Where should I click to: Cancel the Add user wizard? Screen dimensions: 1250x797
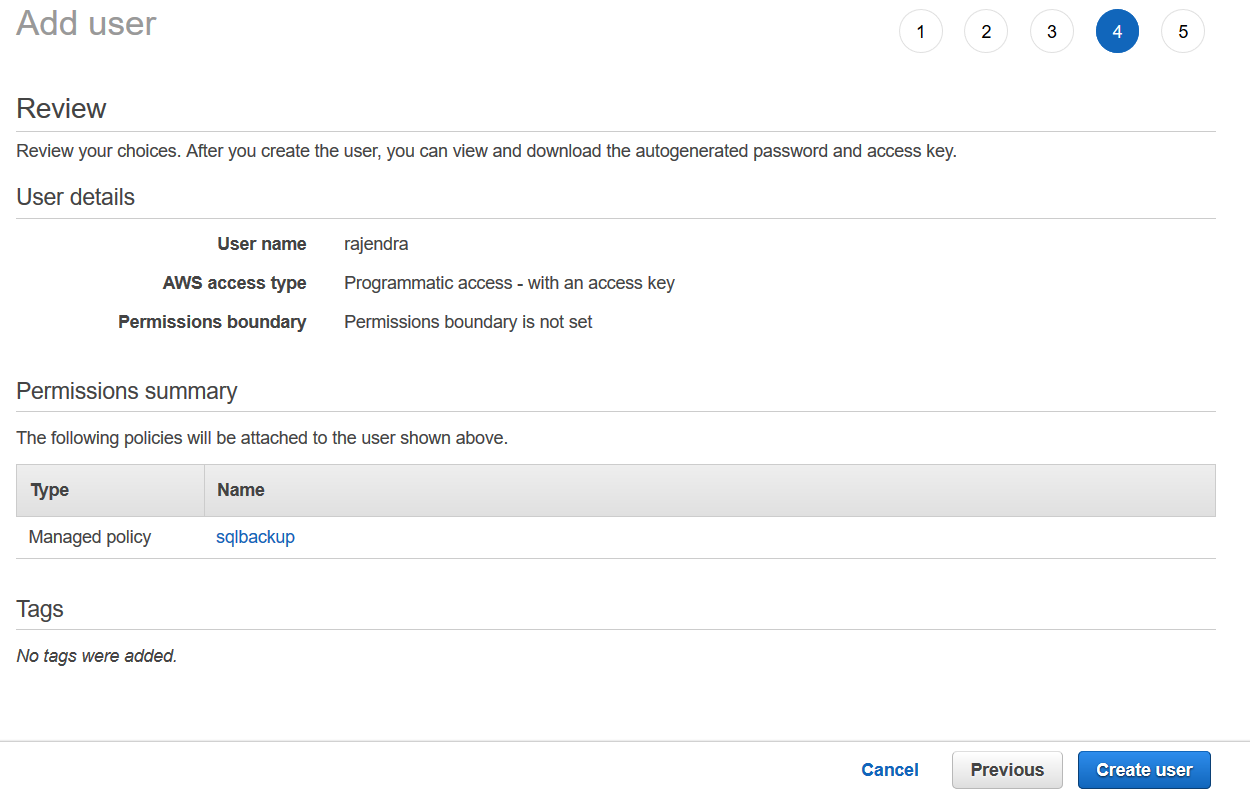coord(890,770)
